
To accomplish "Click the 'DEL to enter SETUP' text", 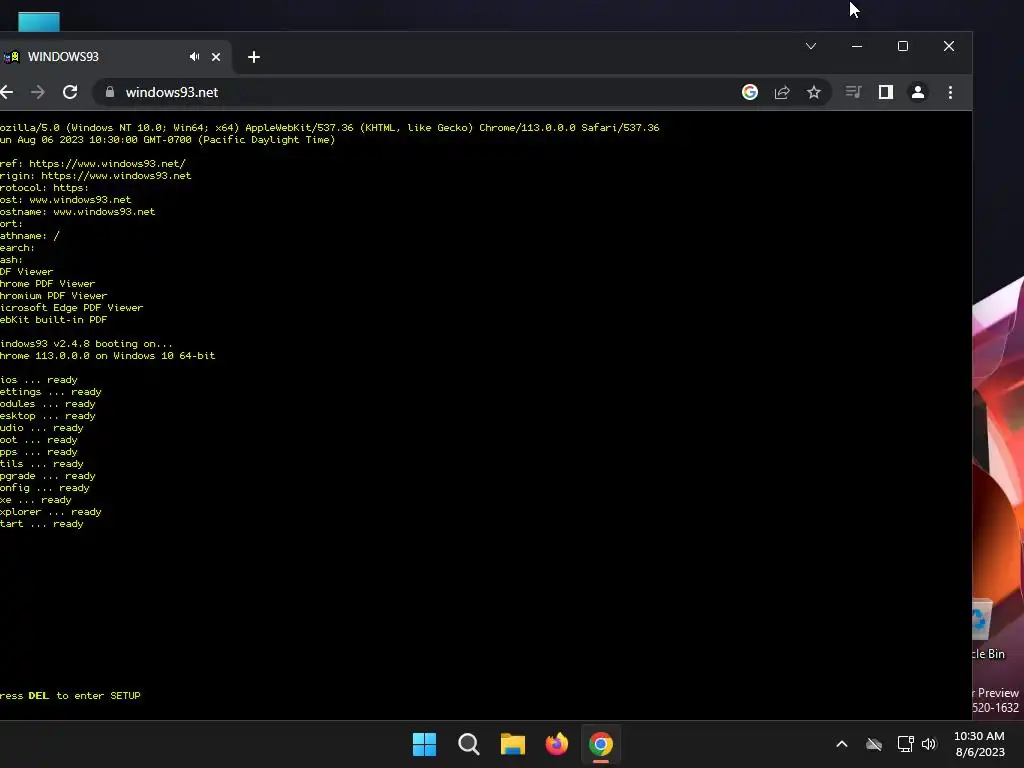I will [x=84, y=696].
